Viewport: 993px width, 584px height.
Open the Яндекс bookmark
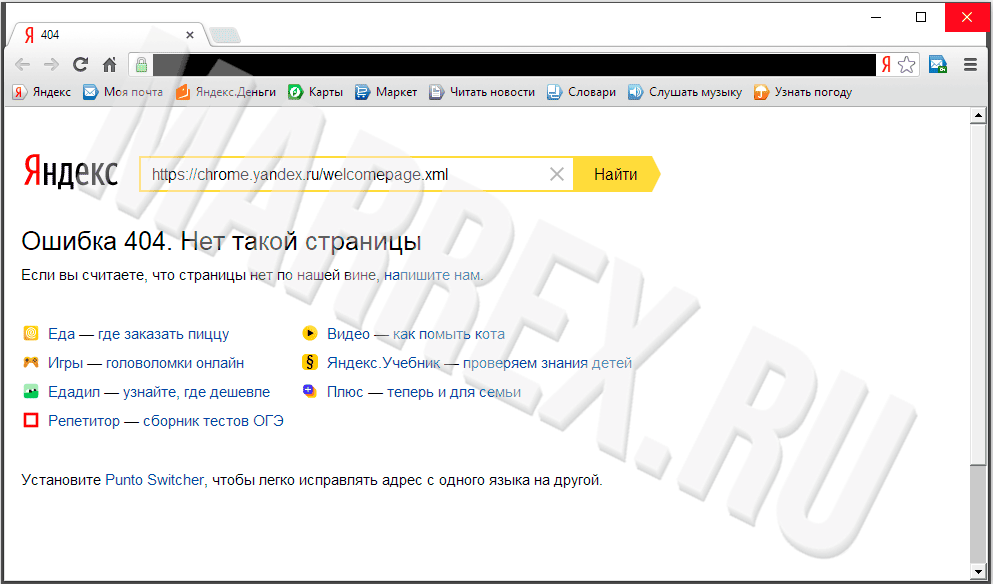click(42, 92)
